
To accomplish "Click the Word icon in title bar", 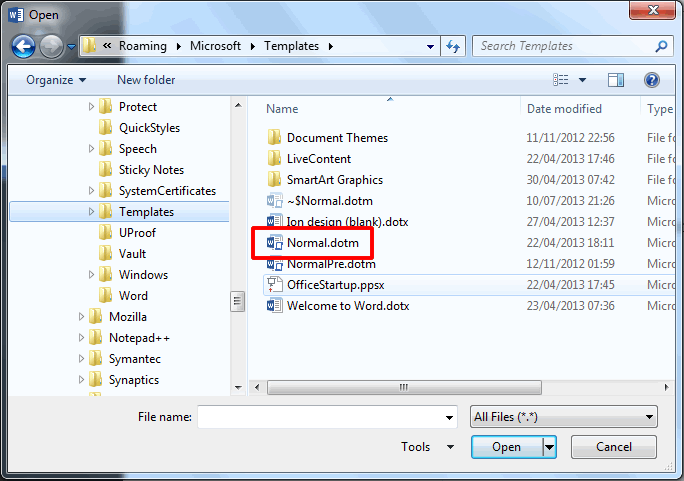I will (x=16, y=15).
